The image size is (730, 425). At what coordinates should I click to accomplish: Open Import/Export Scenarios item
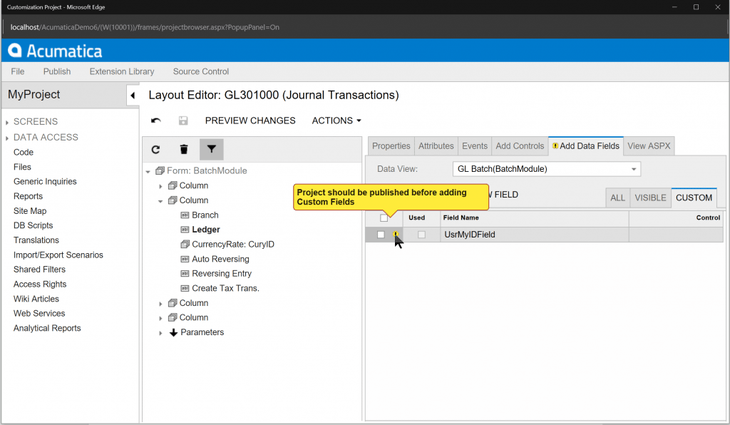click(58, 255)
